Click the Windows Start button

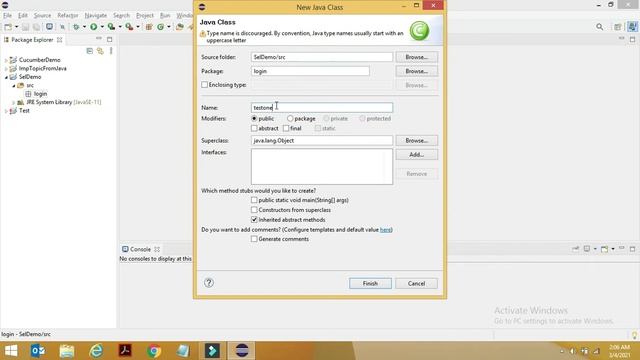(x=11, y=351)
